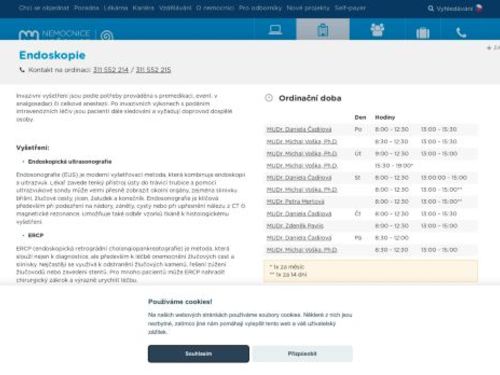
Task: Open the O nemocnici menu item
Action: pos(215,8)
